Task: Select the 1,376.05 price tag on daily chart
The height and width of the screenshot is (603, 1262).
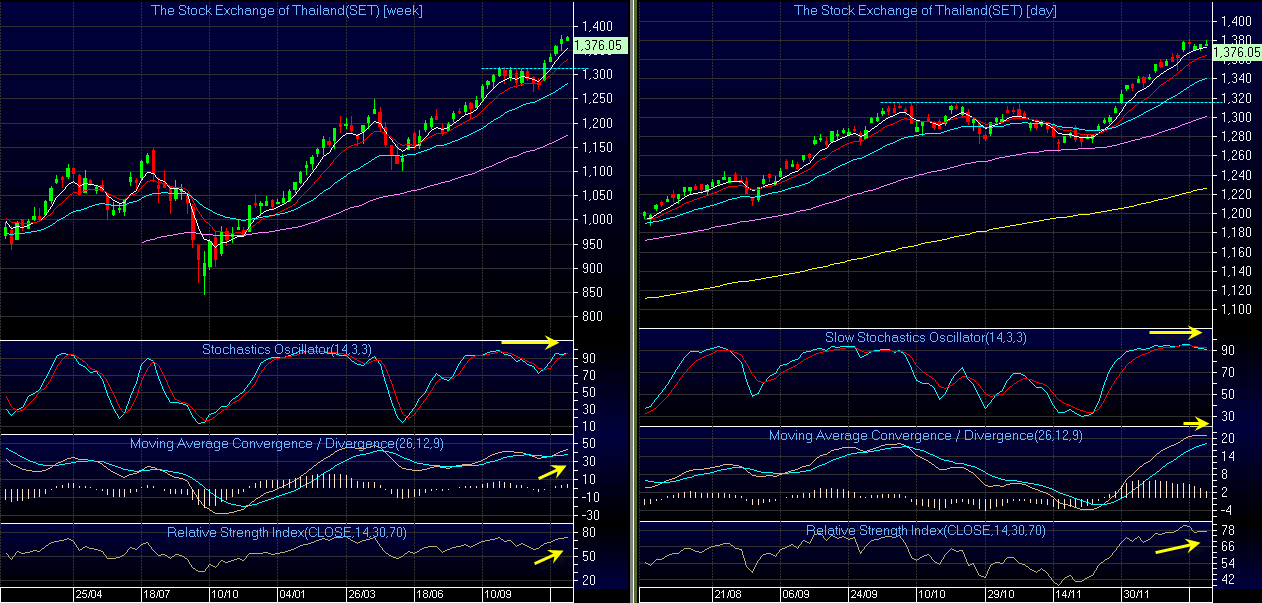Action: (x=1238, y=51)
